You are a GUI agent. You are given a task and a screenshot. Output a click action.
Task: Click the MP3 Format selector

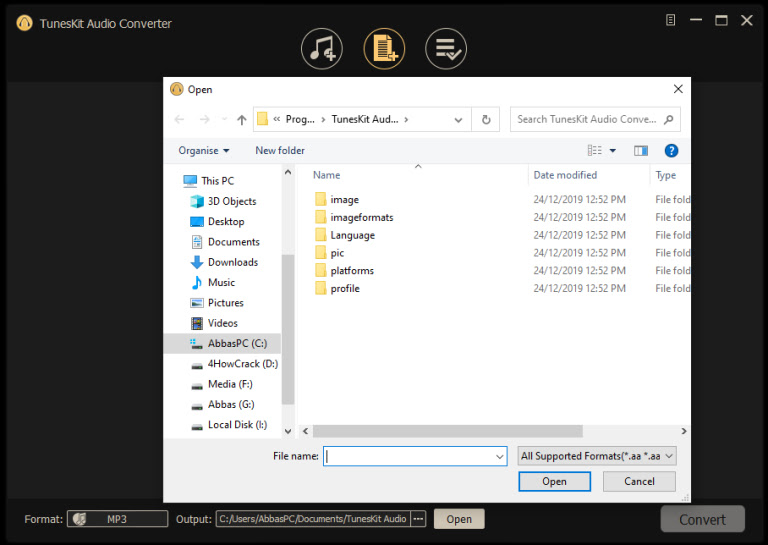click(x=118, y=519)
